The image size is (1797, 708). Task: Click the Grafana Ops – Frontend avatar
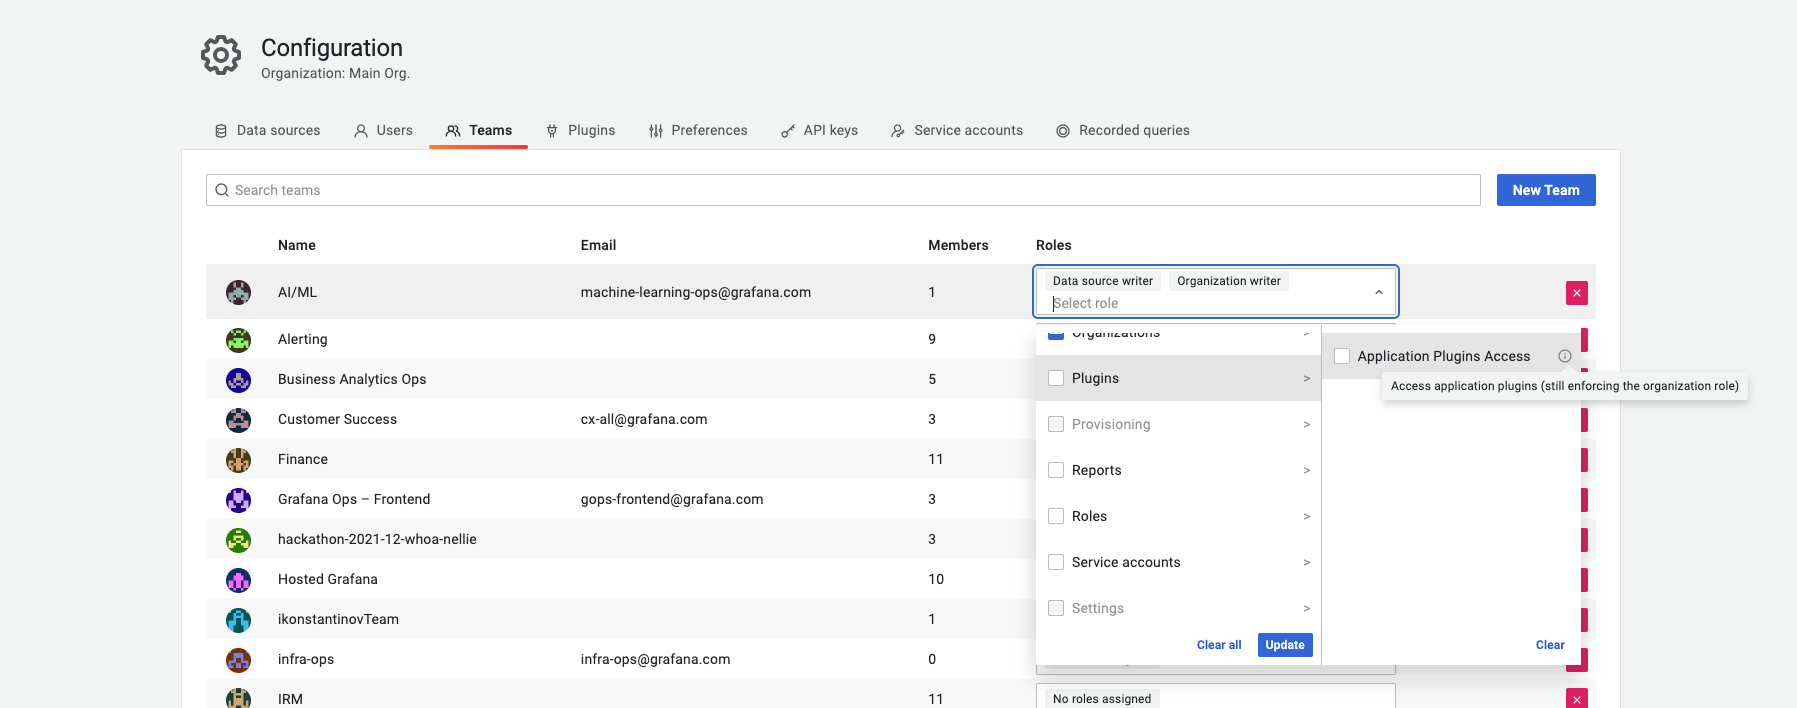(x=238, y=500)
